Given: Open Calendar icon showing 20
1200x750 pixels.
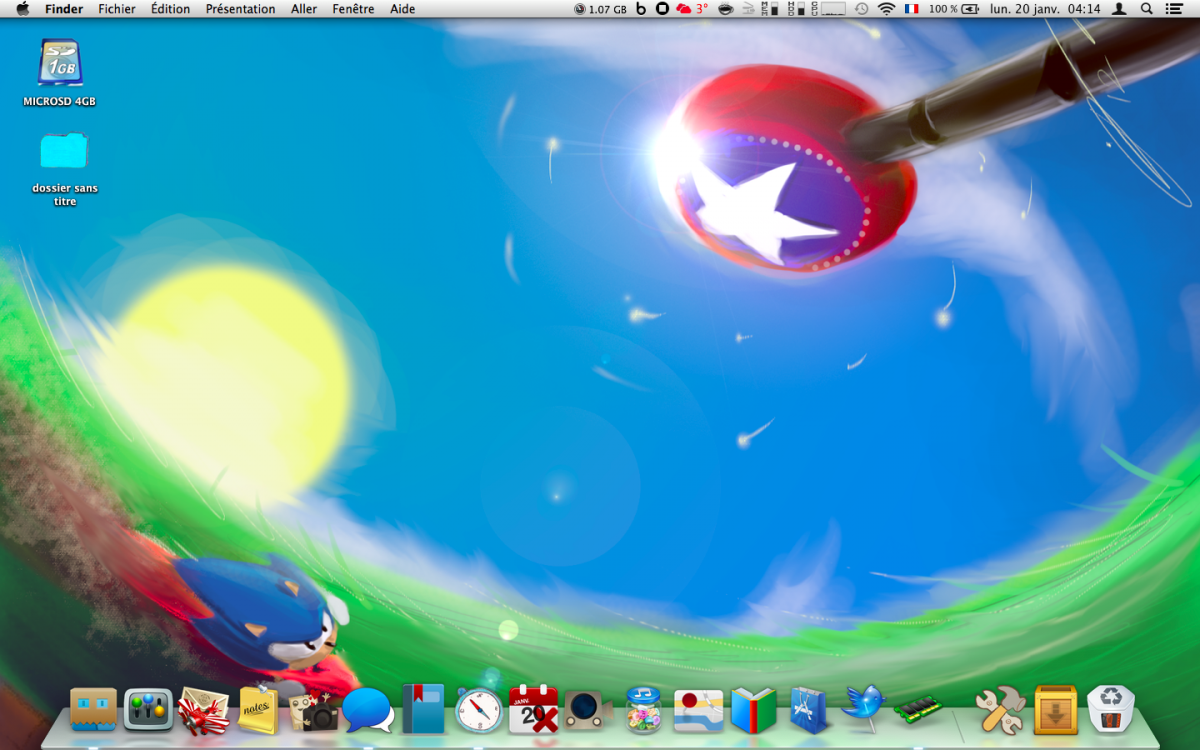Looking at the screenshot, I should pyautogui.click(x=533, y=710).
